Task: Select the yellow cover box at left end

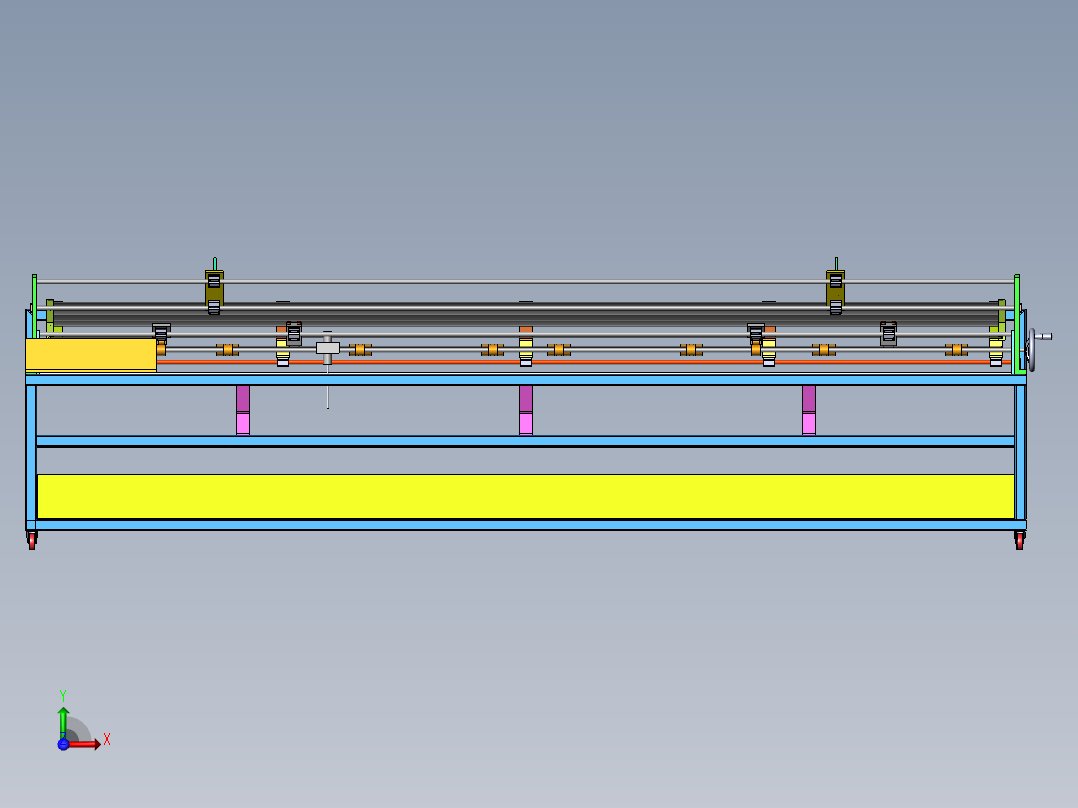Action: tap(91, 355)
